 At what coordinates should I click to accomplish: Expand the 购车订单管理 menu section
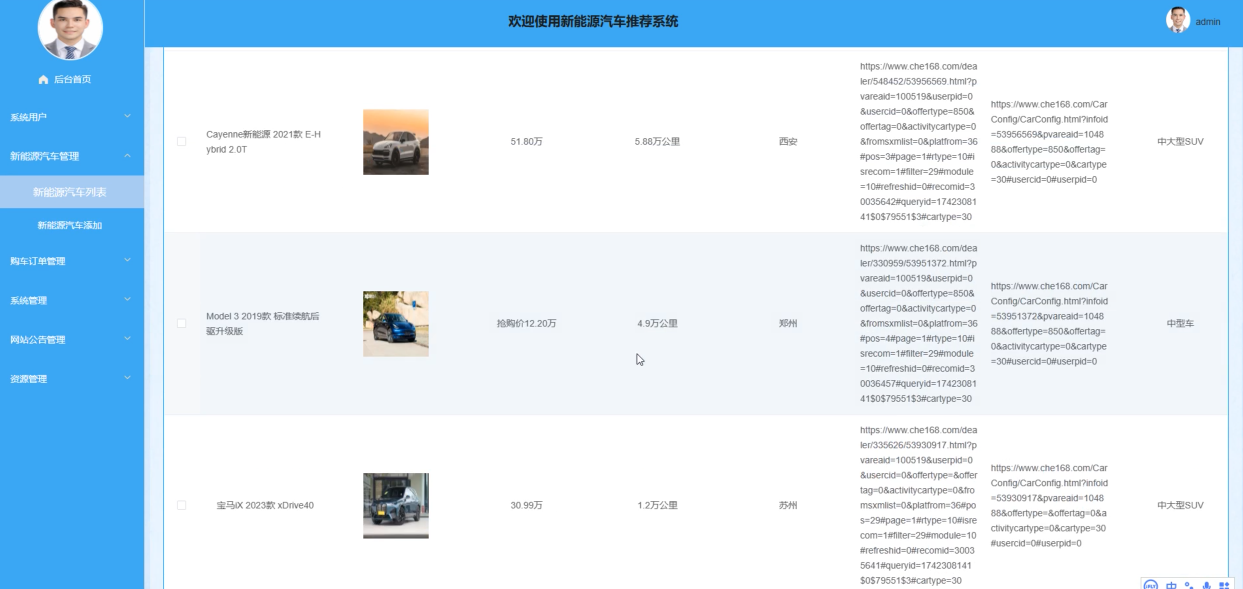pos(70,261)
